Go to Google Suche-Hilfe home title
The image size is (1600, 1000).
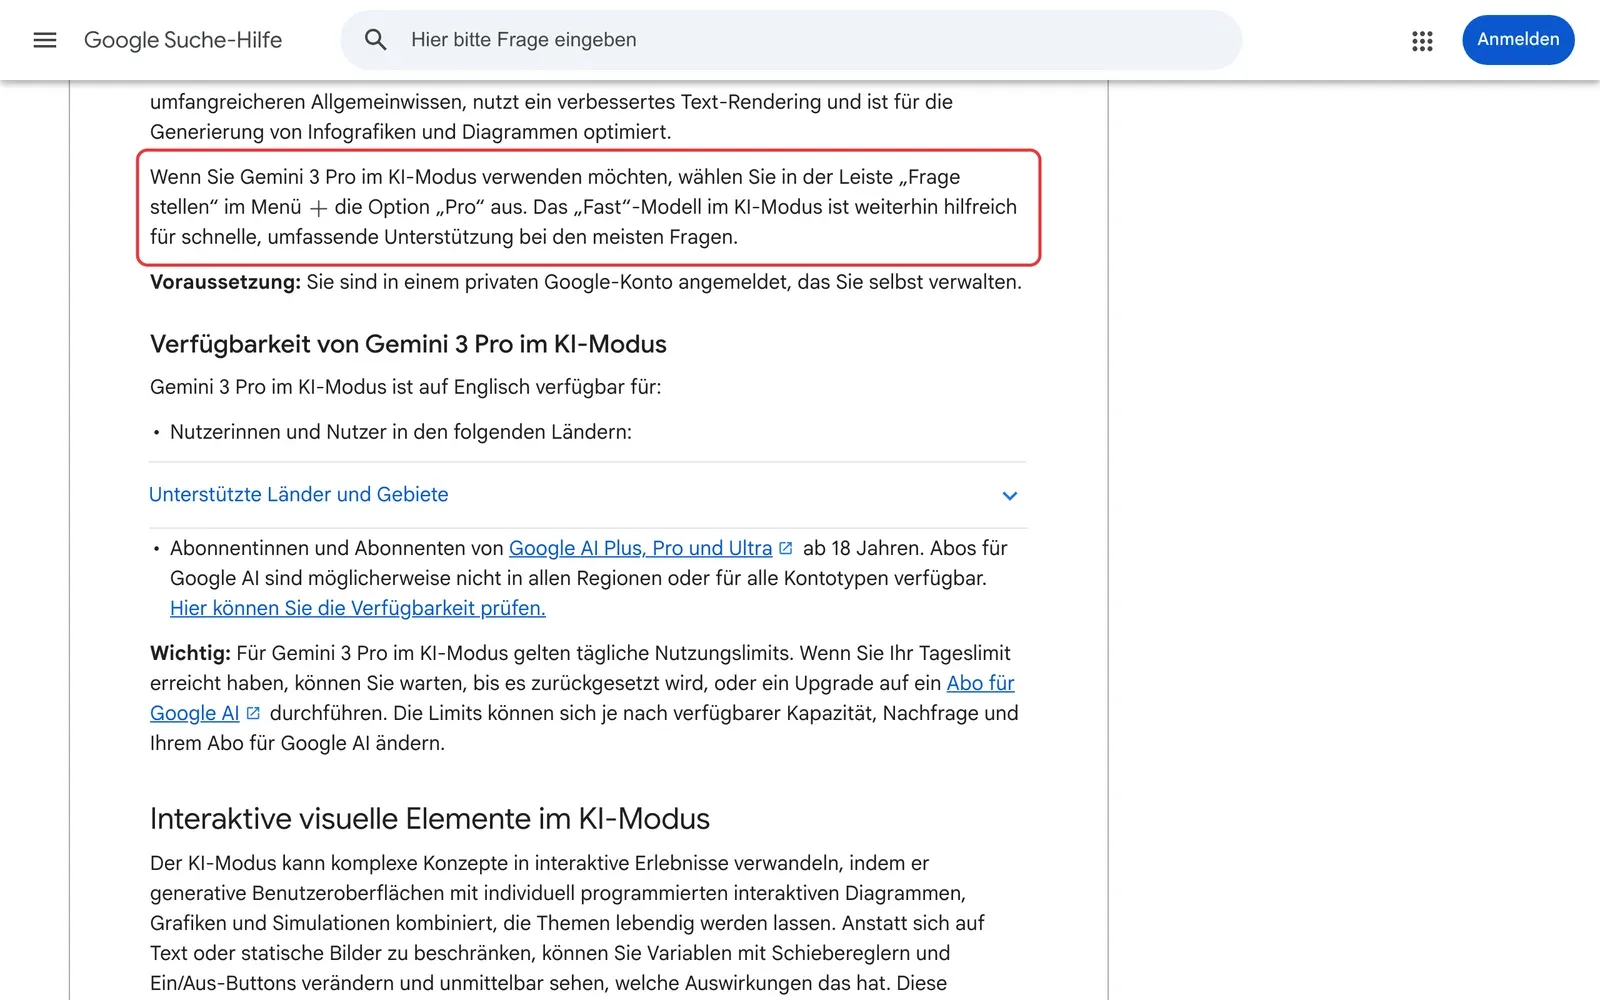[x=183, y=40]
